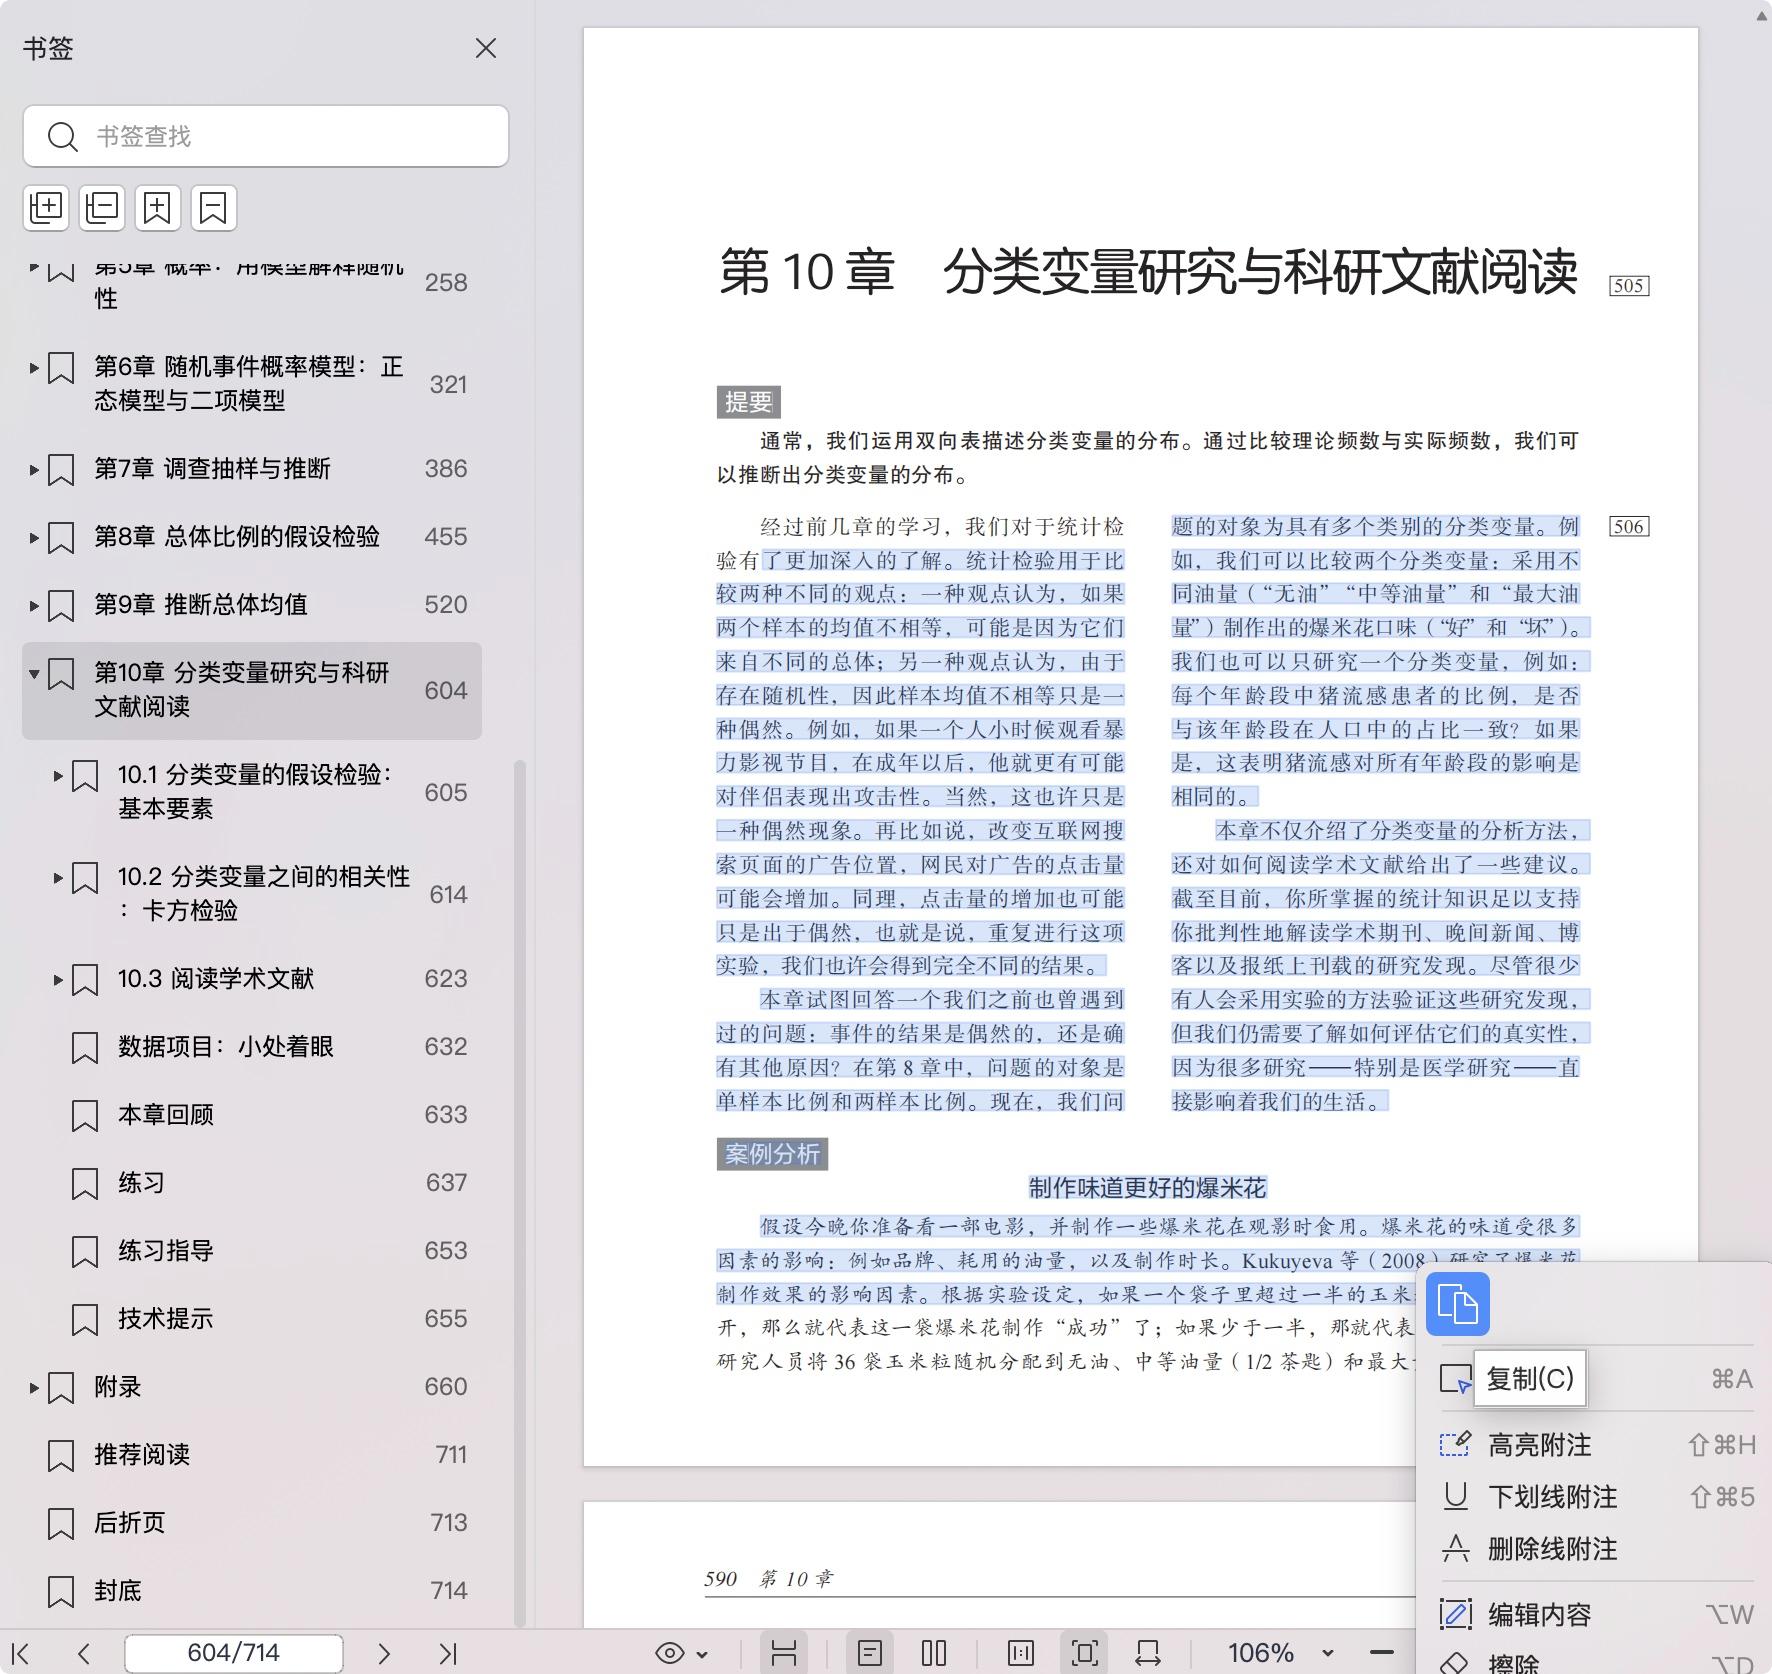The height and width of the screenshot is (1674, 1772).
Task: Collapse the 第10章 bookmark tree
Action: point(34,674)
